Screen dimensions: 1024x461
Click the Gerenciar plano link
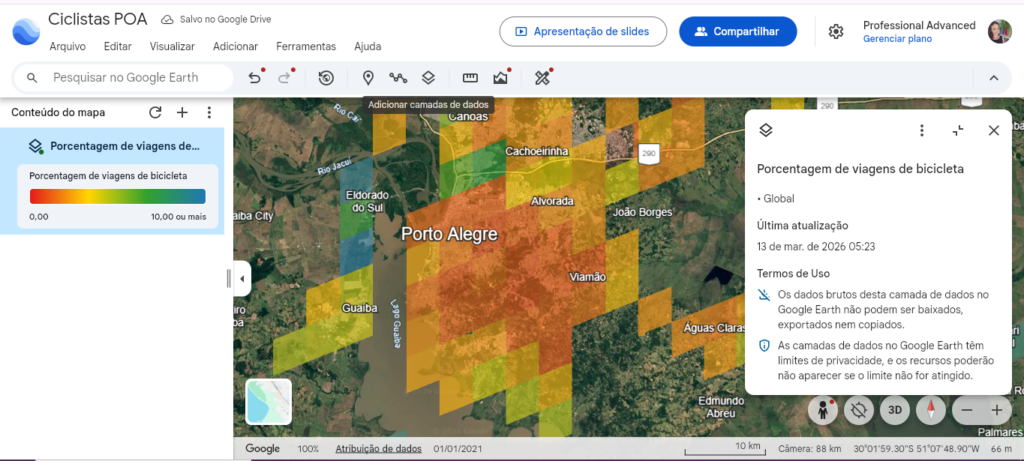click(x=897, y=39)
